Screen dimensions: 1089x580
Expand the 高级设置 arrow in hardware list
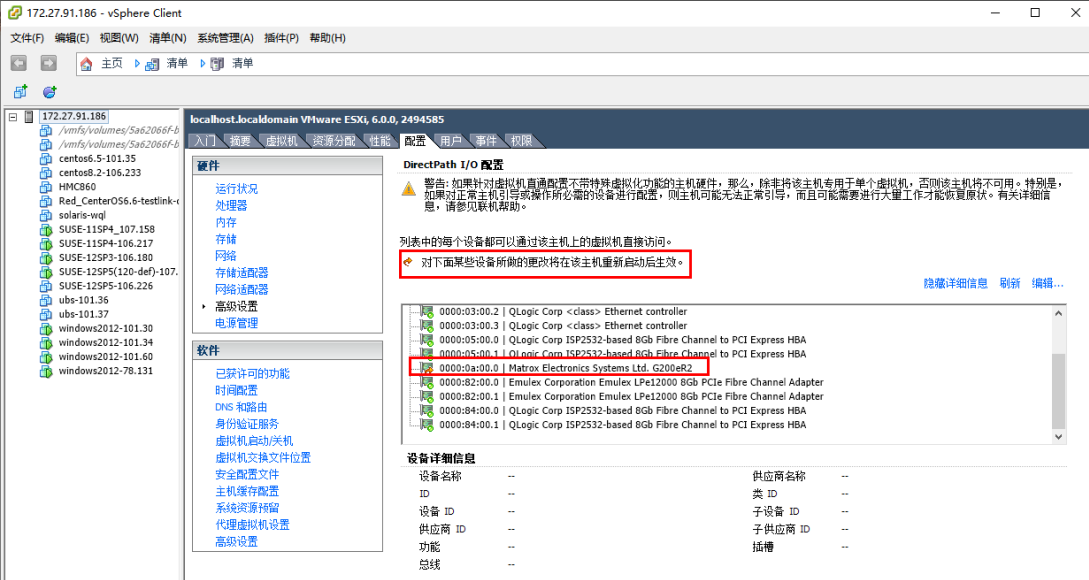pyautogui.click(x=203, y=306)
